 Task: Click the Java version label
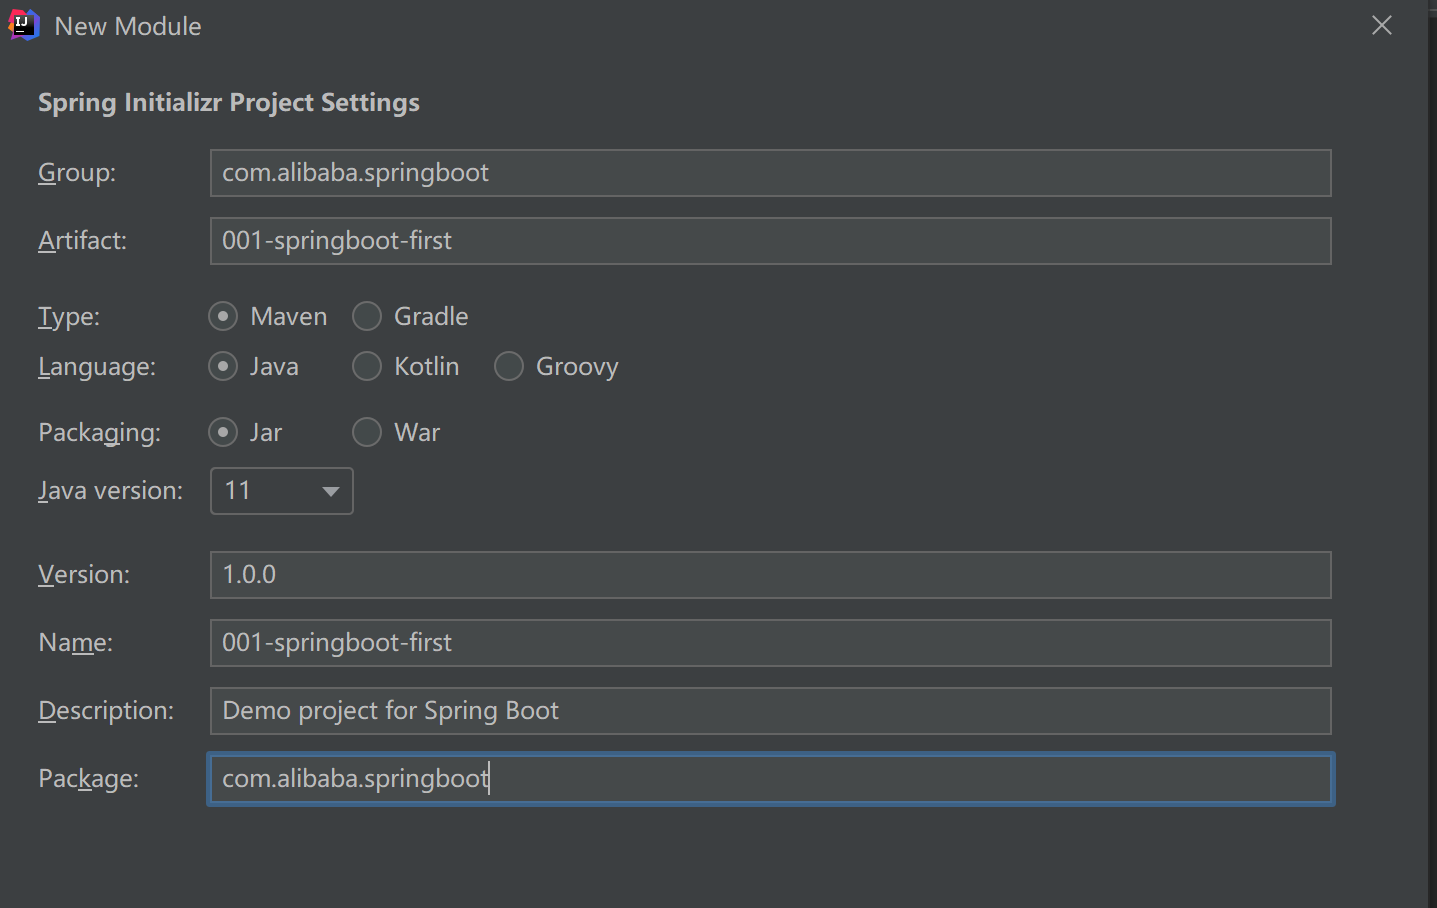(110, 491)
